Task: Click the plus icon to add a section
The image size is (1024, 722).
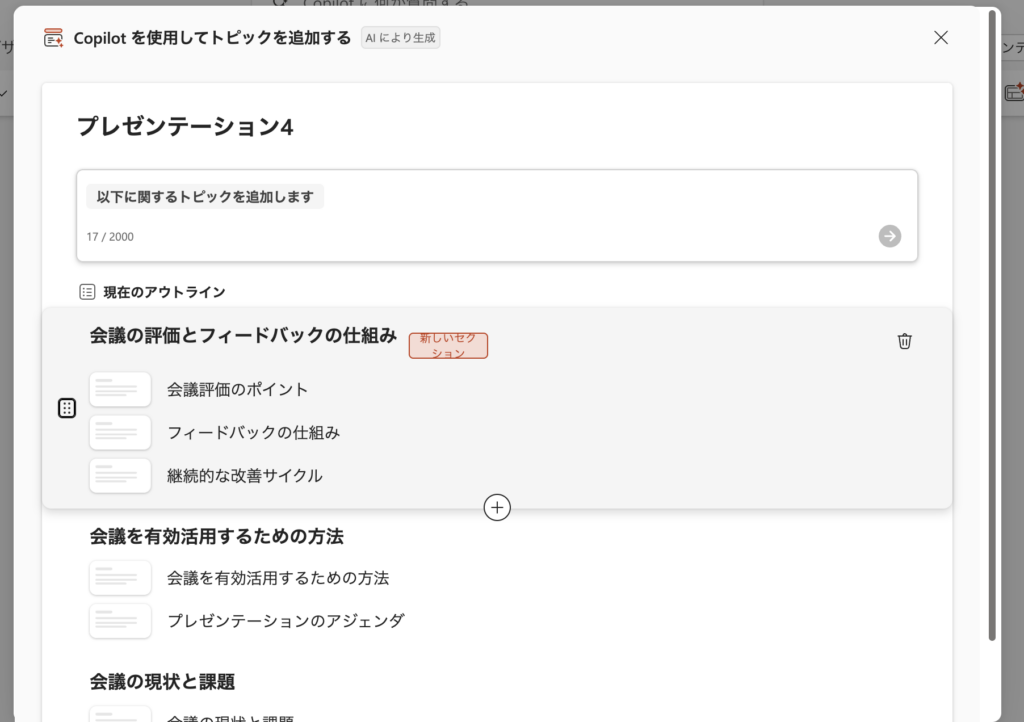Action: click(x=497, y=508)
